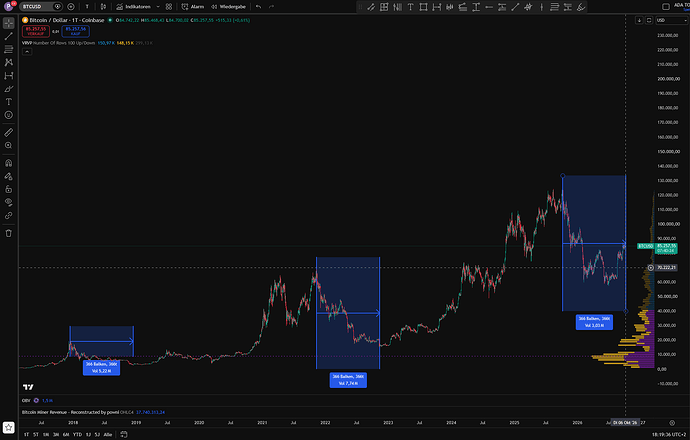Select the text tool in left sidebar
The width and height of the screenshot is (690, 440).
pyautogui.click(x=8, y=102)
